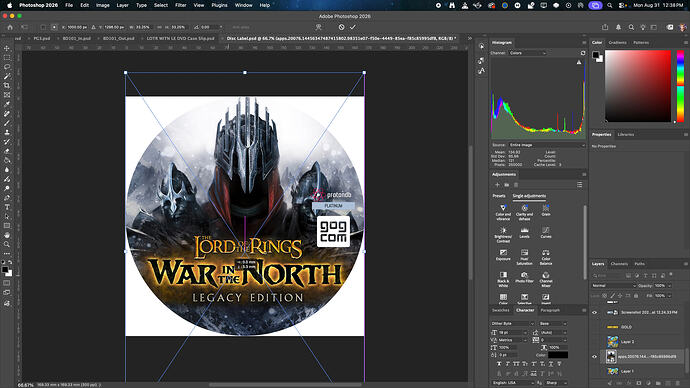Switch to Presets in Adjustments panel
This screenshot has height=388, width=690.
click(499, 196)
